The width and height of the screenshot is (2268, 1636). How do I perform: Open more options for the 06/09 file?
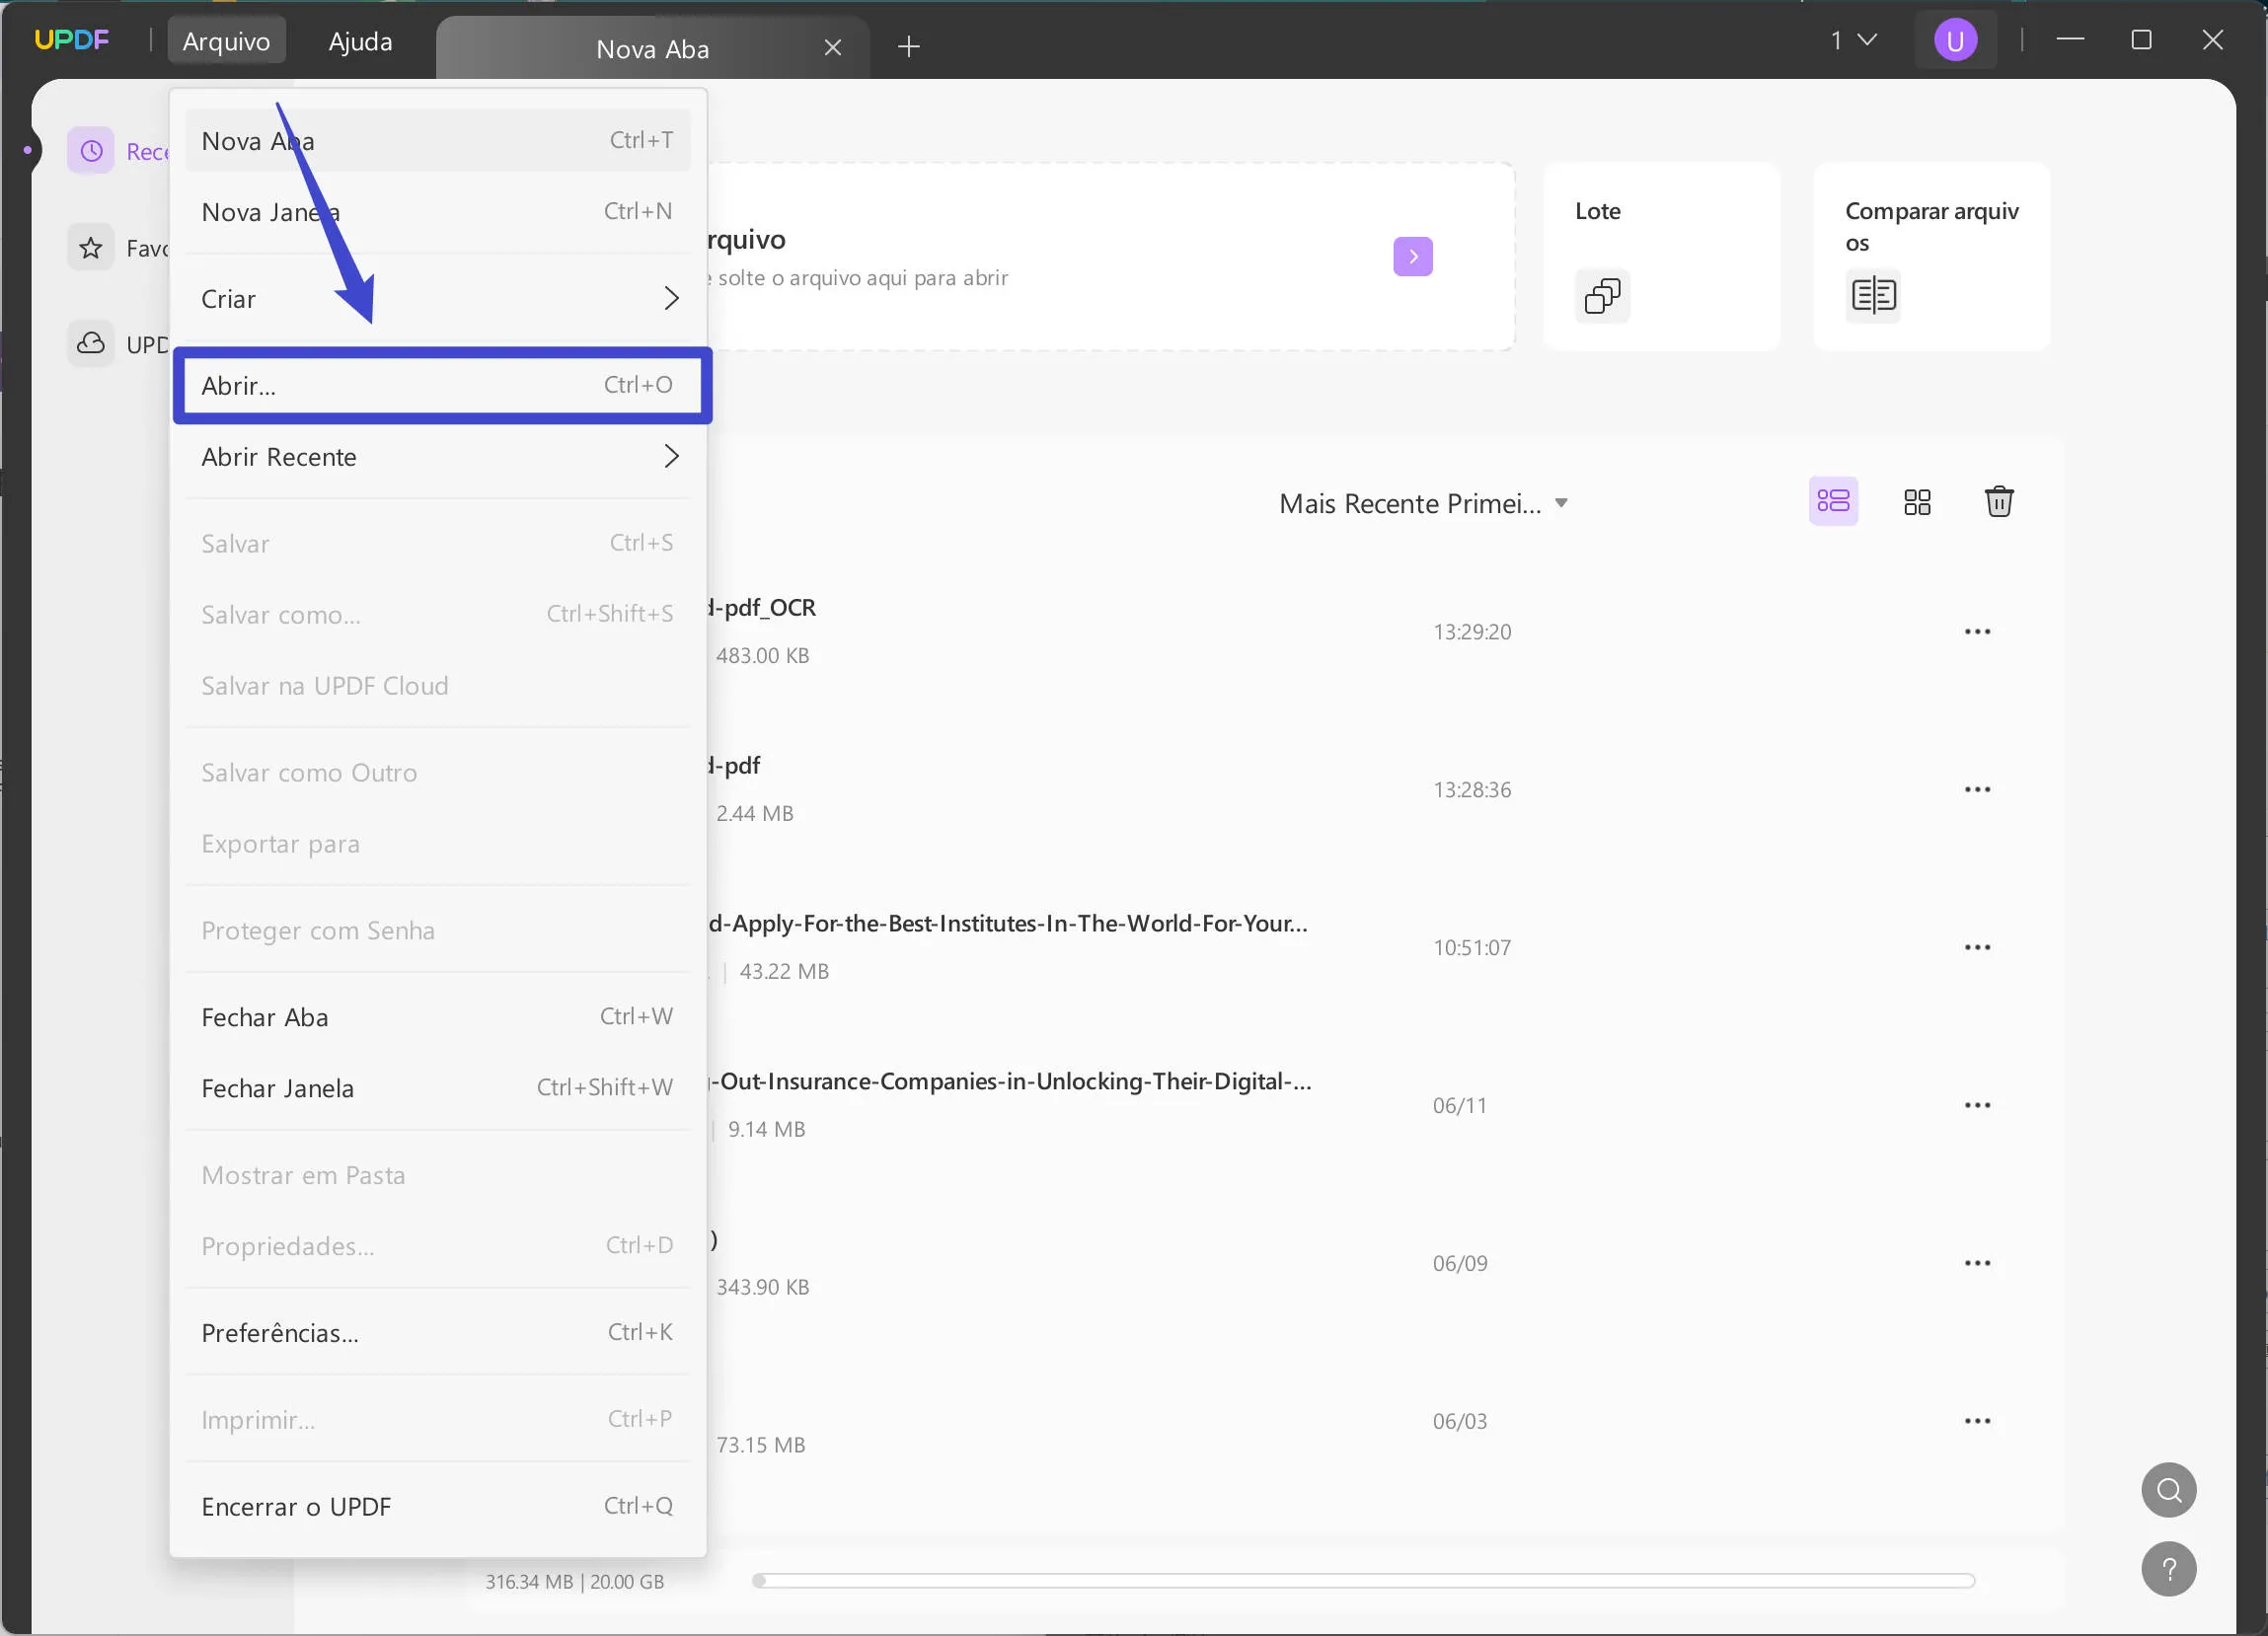point(1977,1263)
